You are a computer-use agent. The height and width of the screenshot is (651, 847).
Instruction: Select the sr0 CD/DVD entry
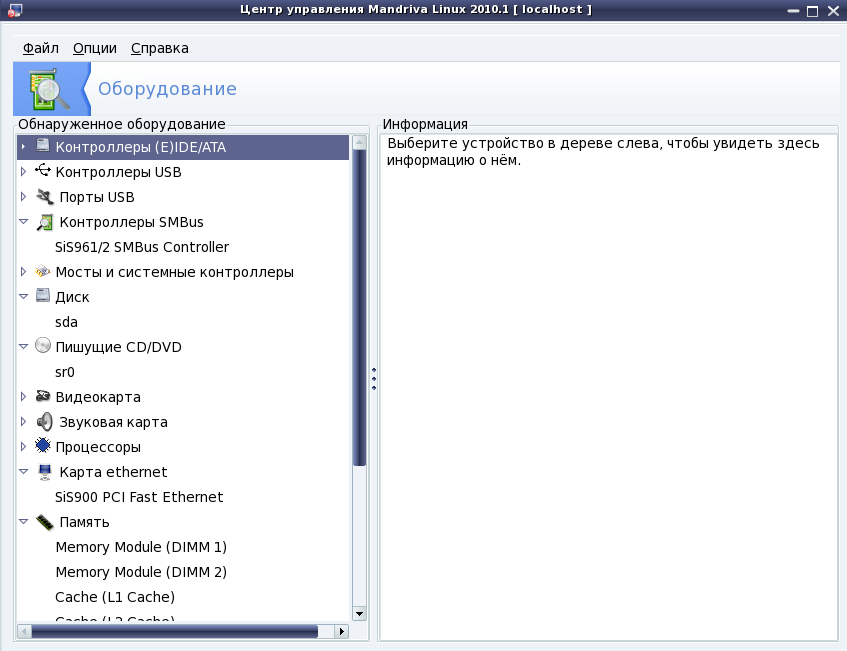[x=65, y=372]
